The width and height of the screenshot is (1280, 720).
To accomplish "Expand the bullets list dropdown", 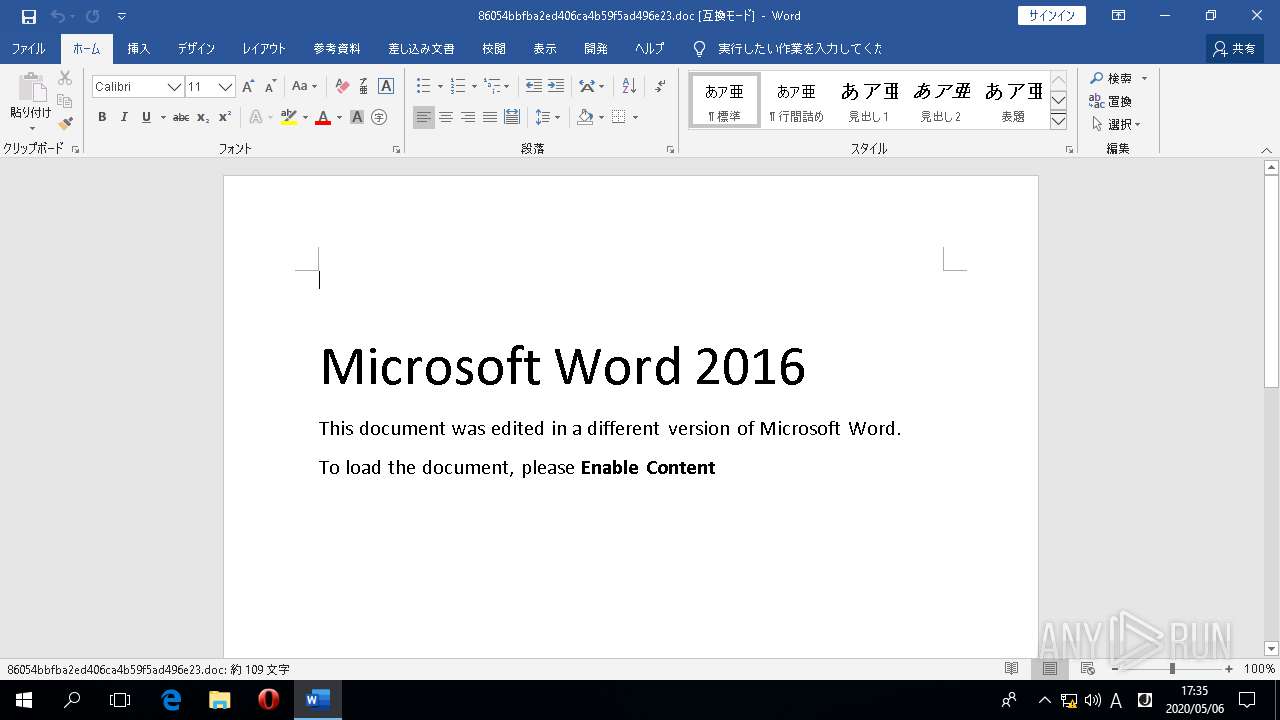I will click(x=440, y=87).
